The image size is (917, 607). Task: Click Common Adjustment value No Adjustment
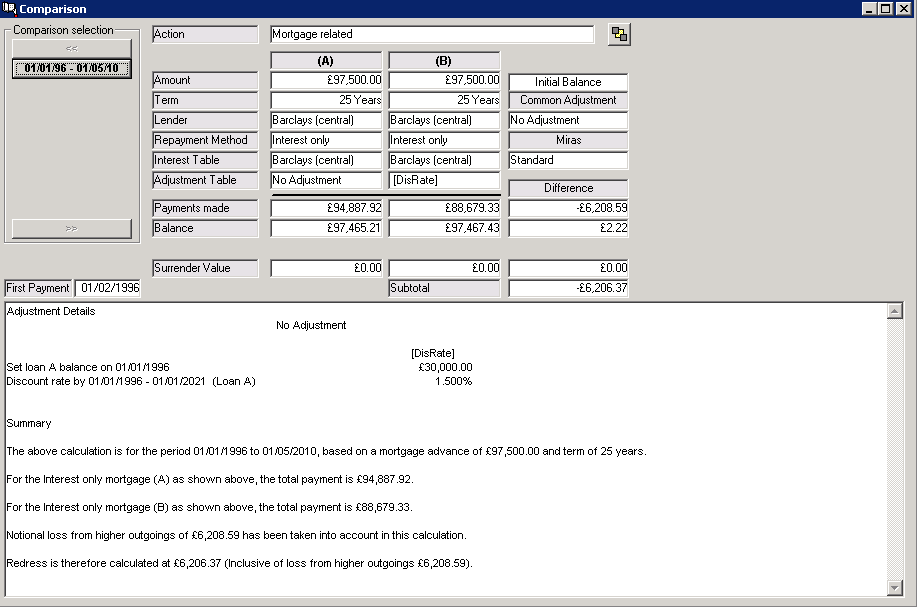click(568, 120)
